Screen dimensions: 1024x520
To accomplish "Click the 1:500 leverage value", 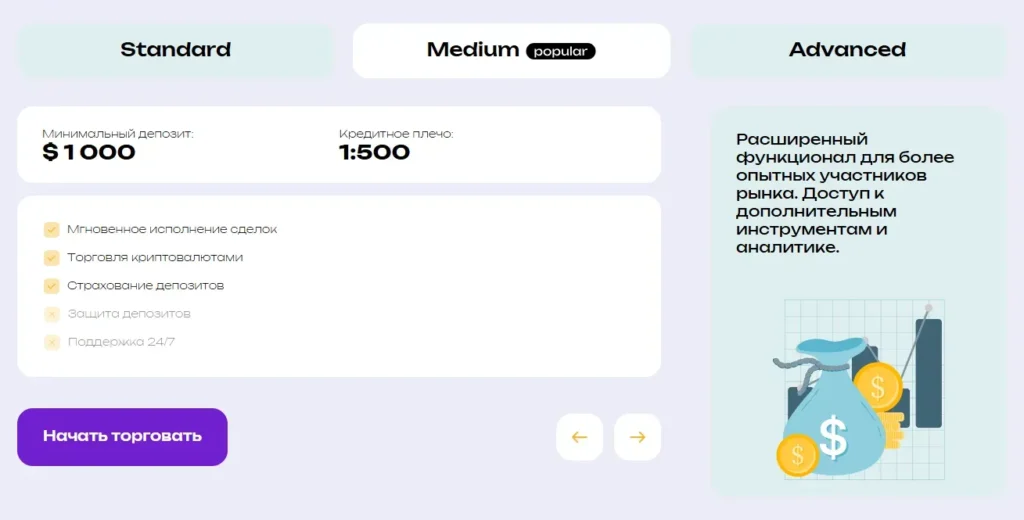I will click(x=374, y=153).
